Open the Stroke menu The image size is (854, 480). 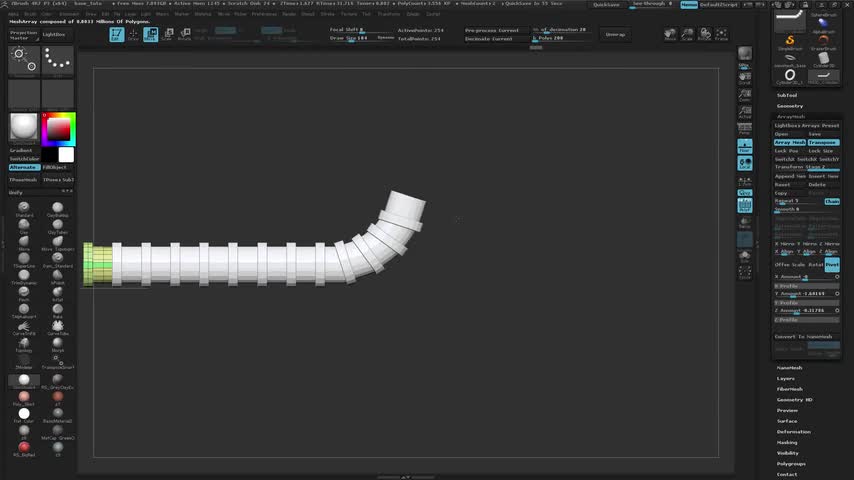point(327,14)
